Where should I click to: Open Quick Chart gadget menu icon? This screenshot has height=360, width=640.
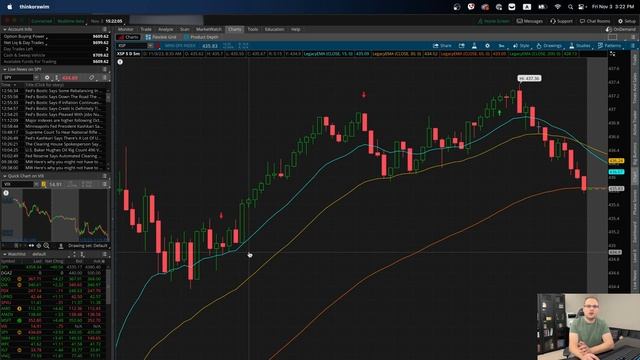point(104,176)
